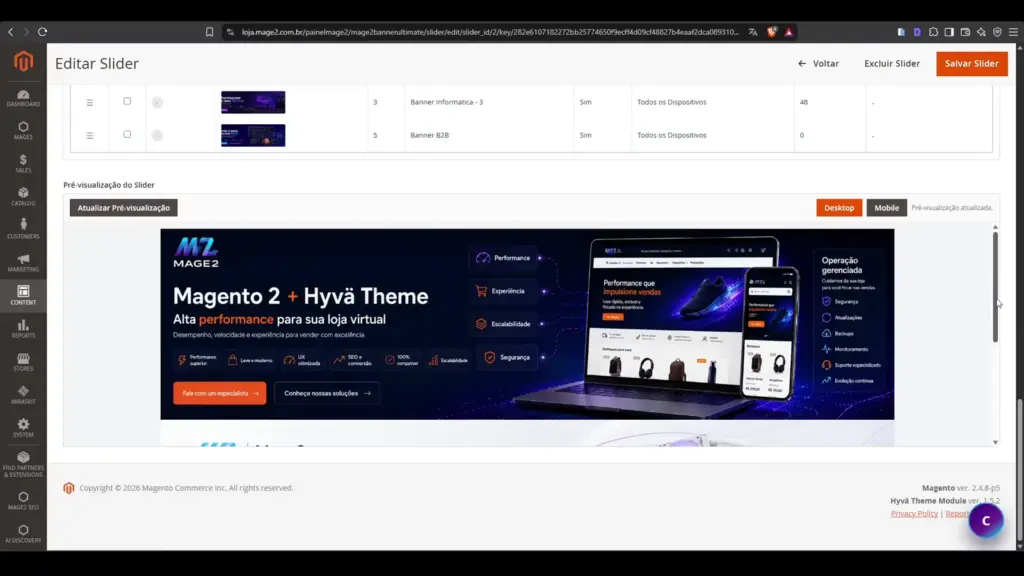1024x576 pixels.
Task: Open the Catalog sidebar menu
Action: tap(23, 197)
